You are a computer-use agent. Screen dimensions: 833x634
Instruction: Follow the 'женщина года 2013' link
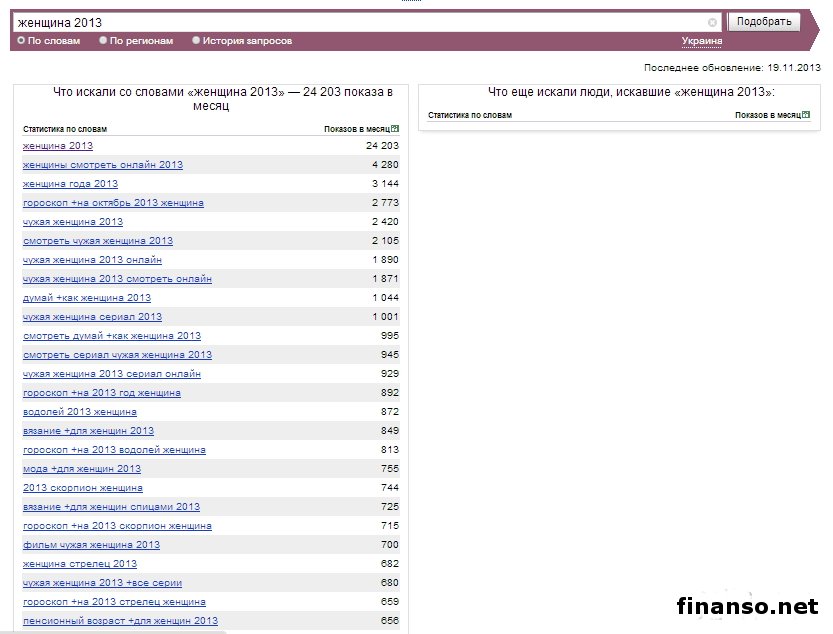coord(70,184)
